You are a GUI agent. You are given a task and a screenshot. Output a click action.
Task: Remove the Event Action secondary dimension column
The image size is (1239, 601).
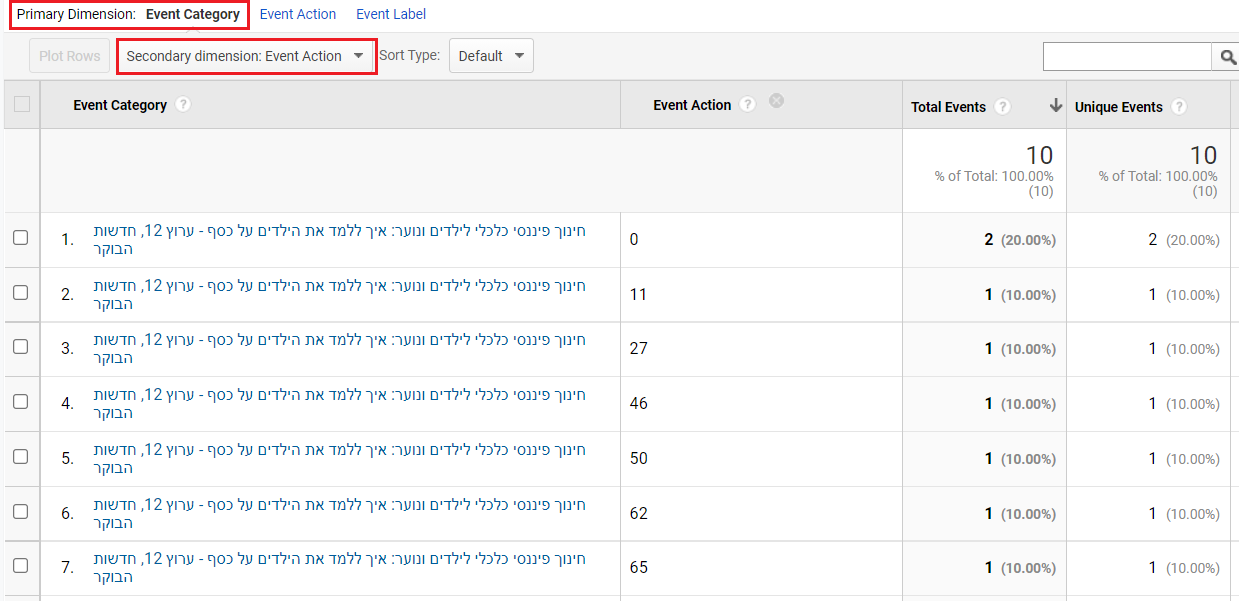pos(776,101)
